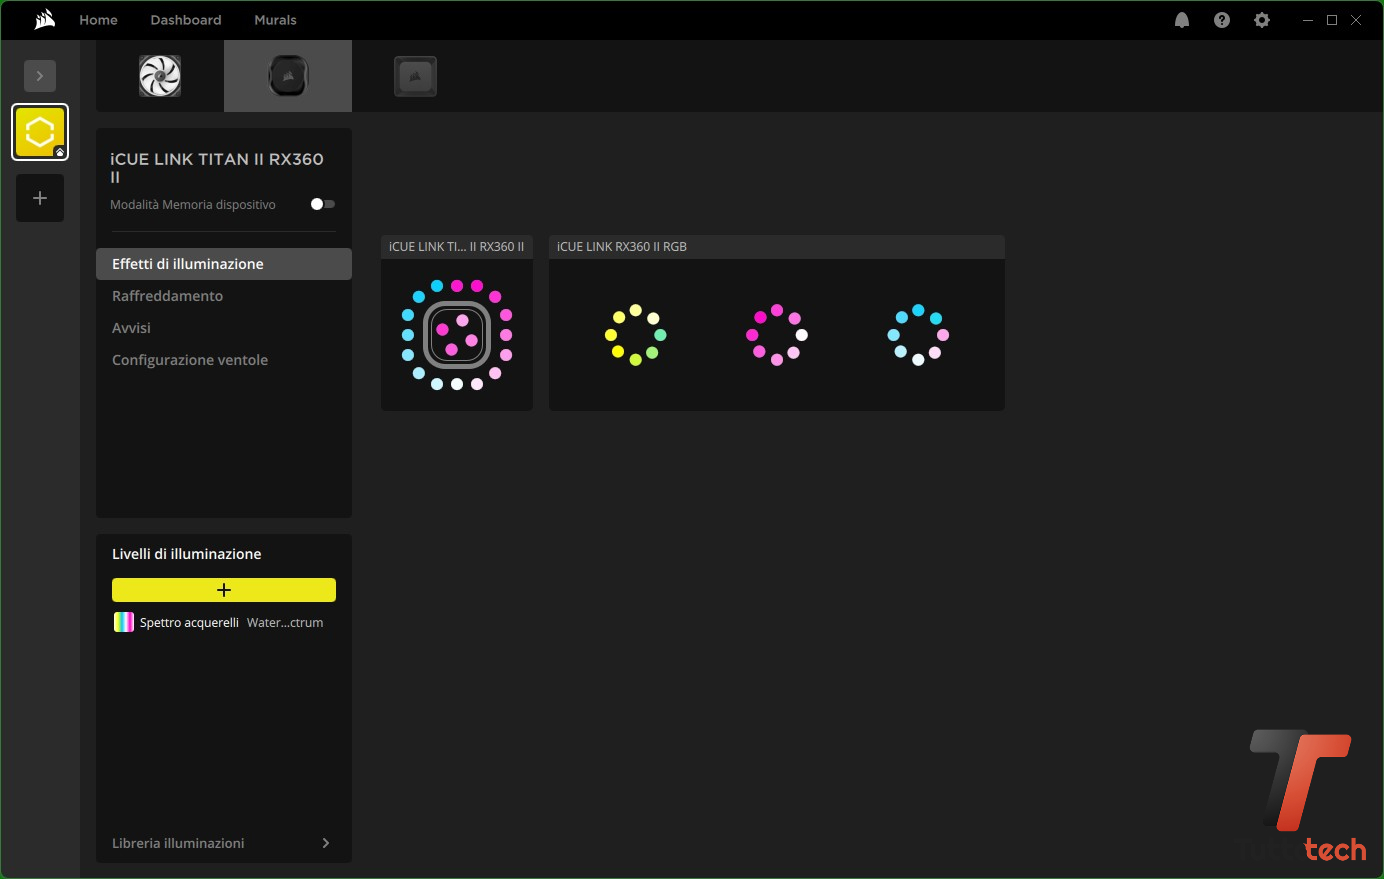Viewport: 1384px width, 879px height.
Task: Open the help question mark icon
Action: (x=1222, y=20)
